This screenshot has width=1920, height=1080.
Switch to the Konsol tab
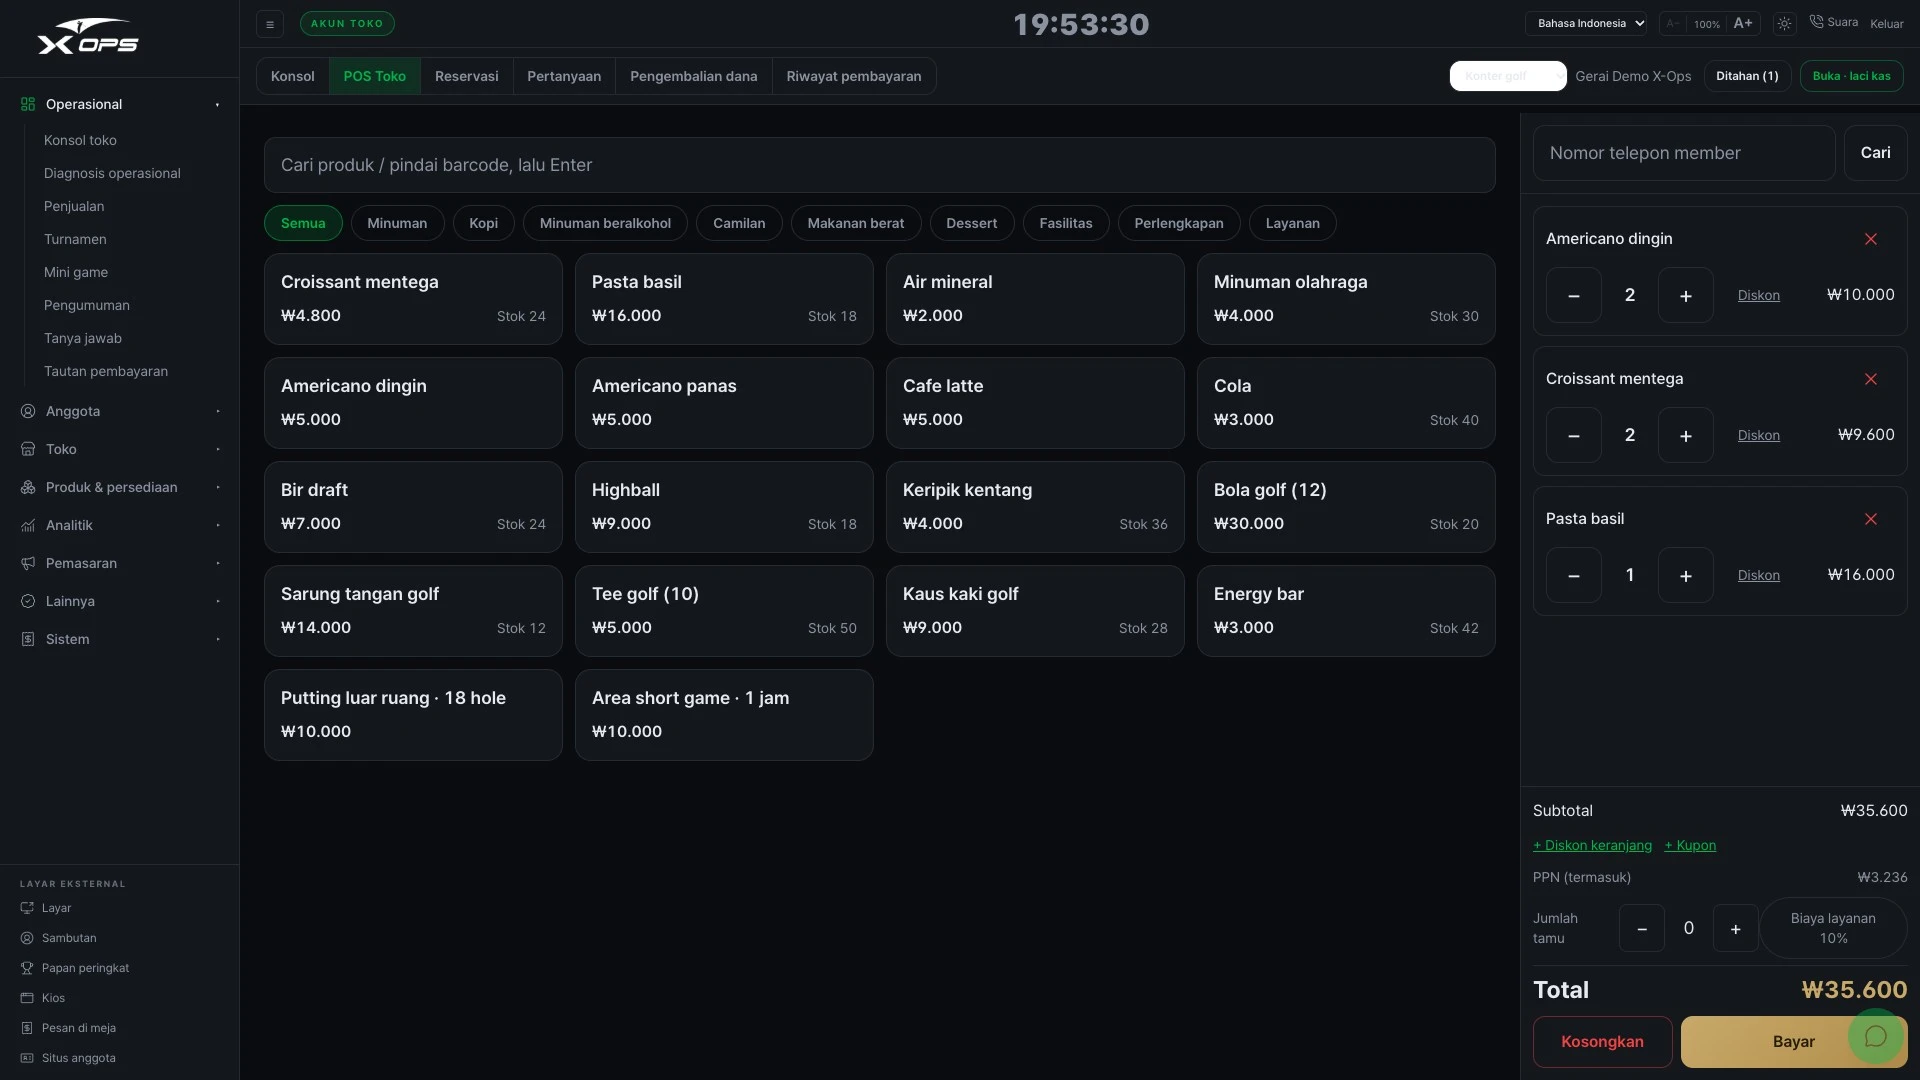click(x=293, y=76)
